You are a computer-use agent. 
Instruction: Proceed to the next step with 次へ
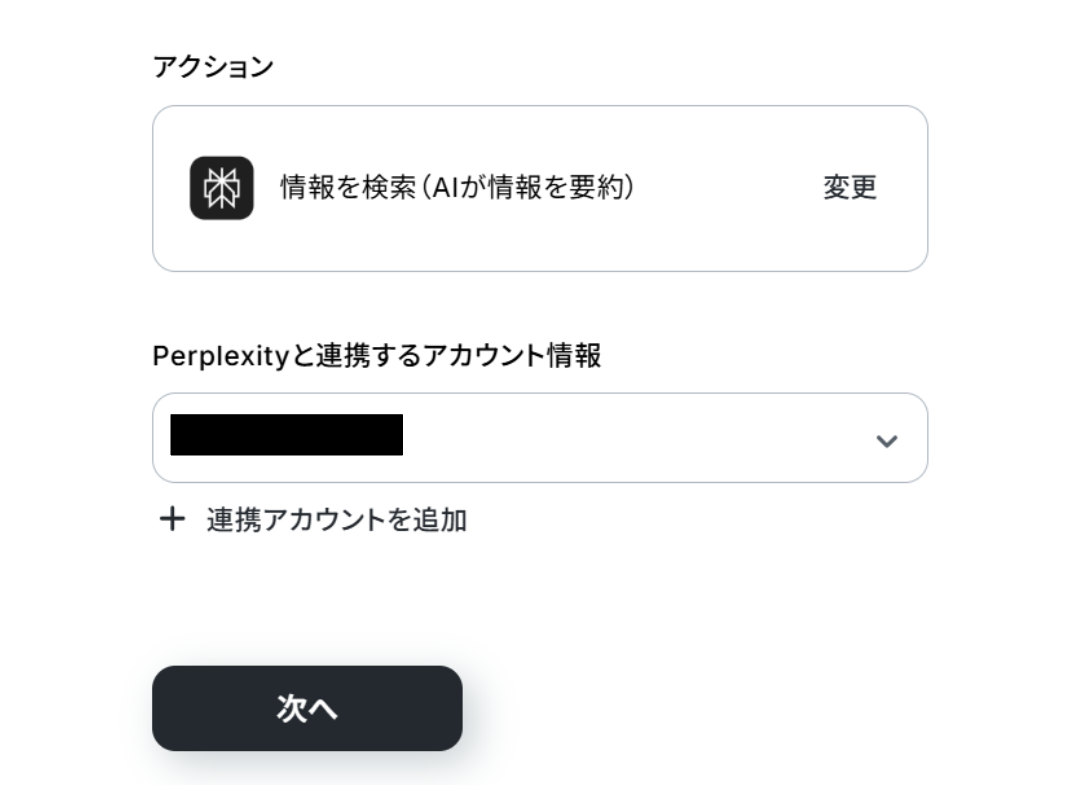pos(307,708)
